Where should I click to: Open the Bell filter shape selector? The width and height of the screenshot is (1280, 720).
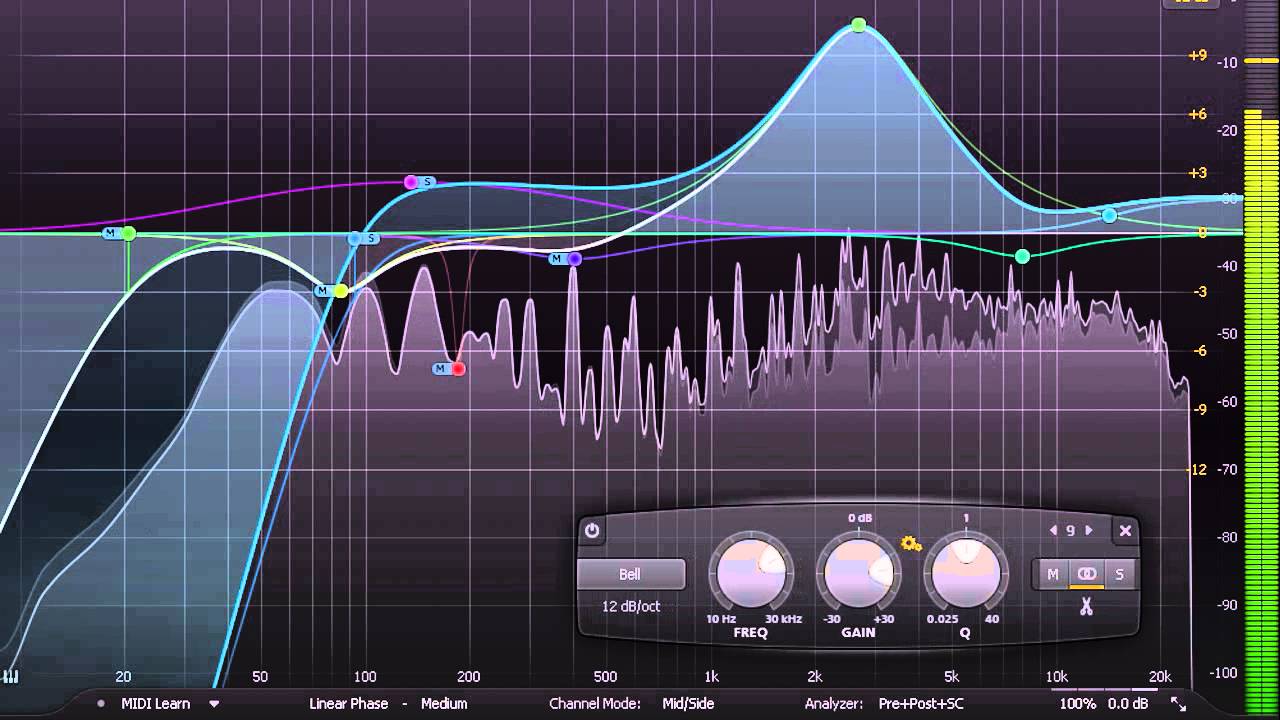(x=631, y=574)
